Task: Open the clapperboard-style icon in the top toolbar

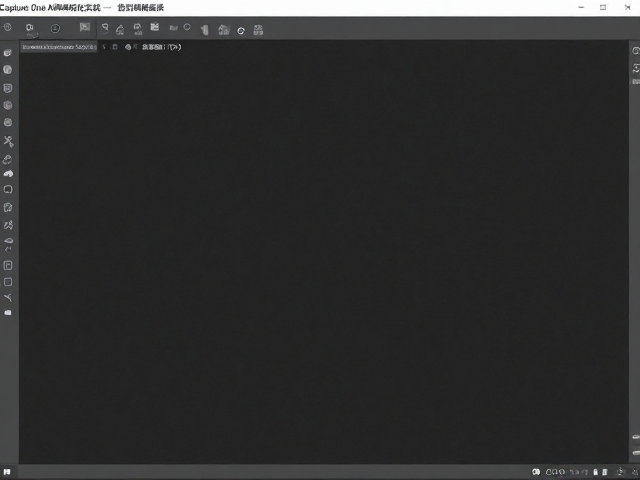Action: (154, 27)
